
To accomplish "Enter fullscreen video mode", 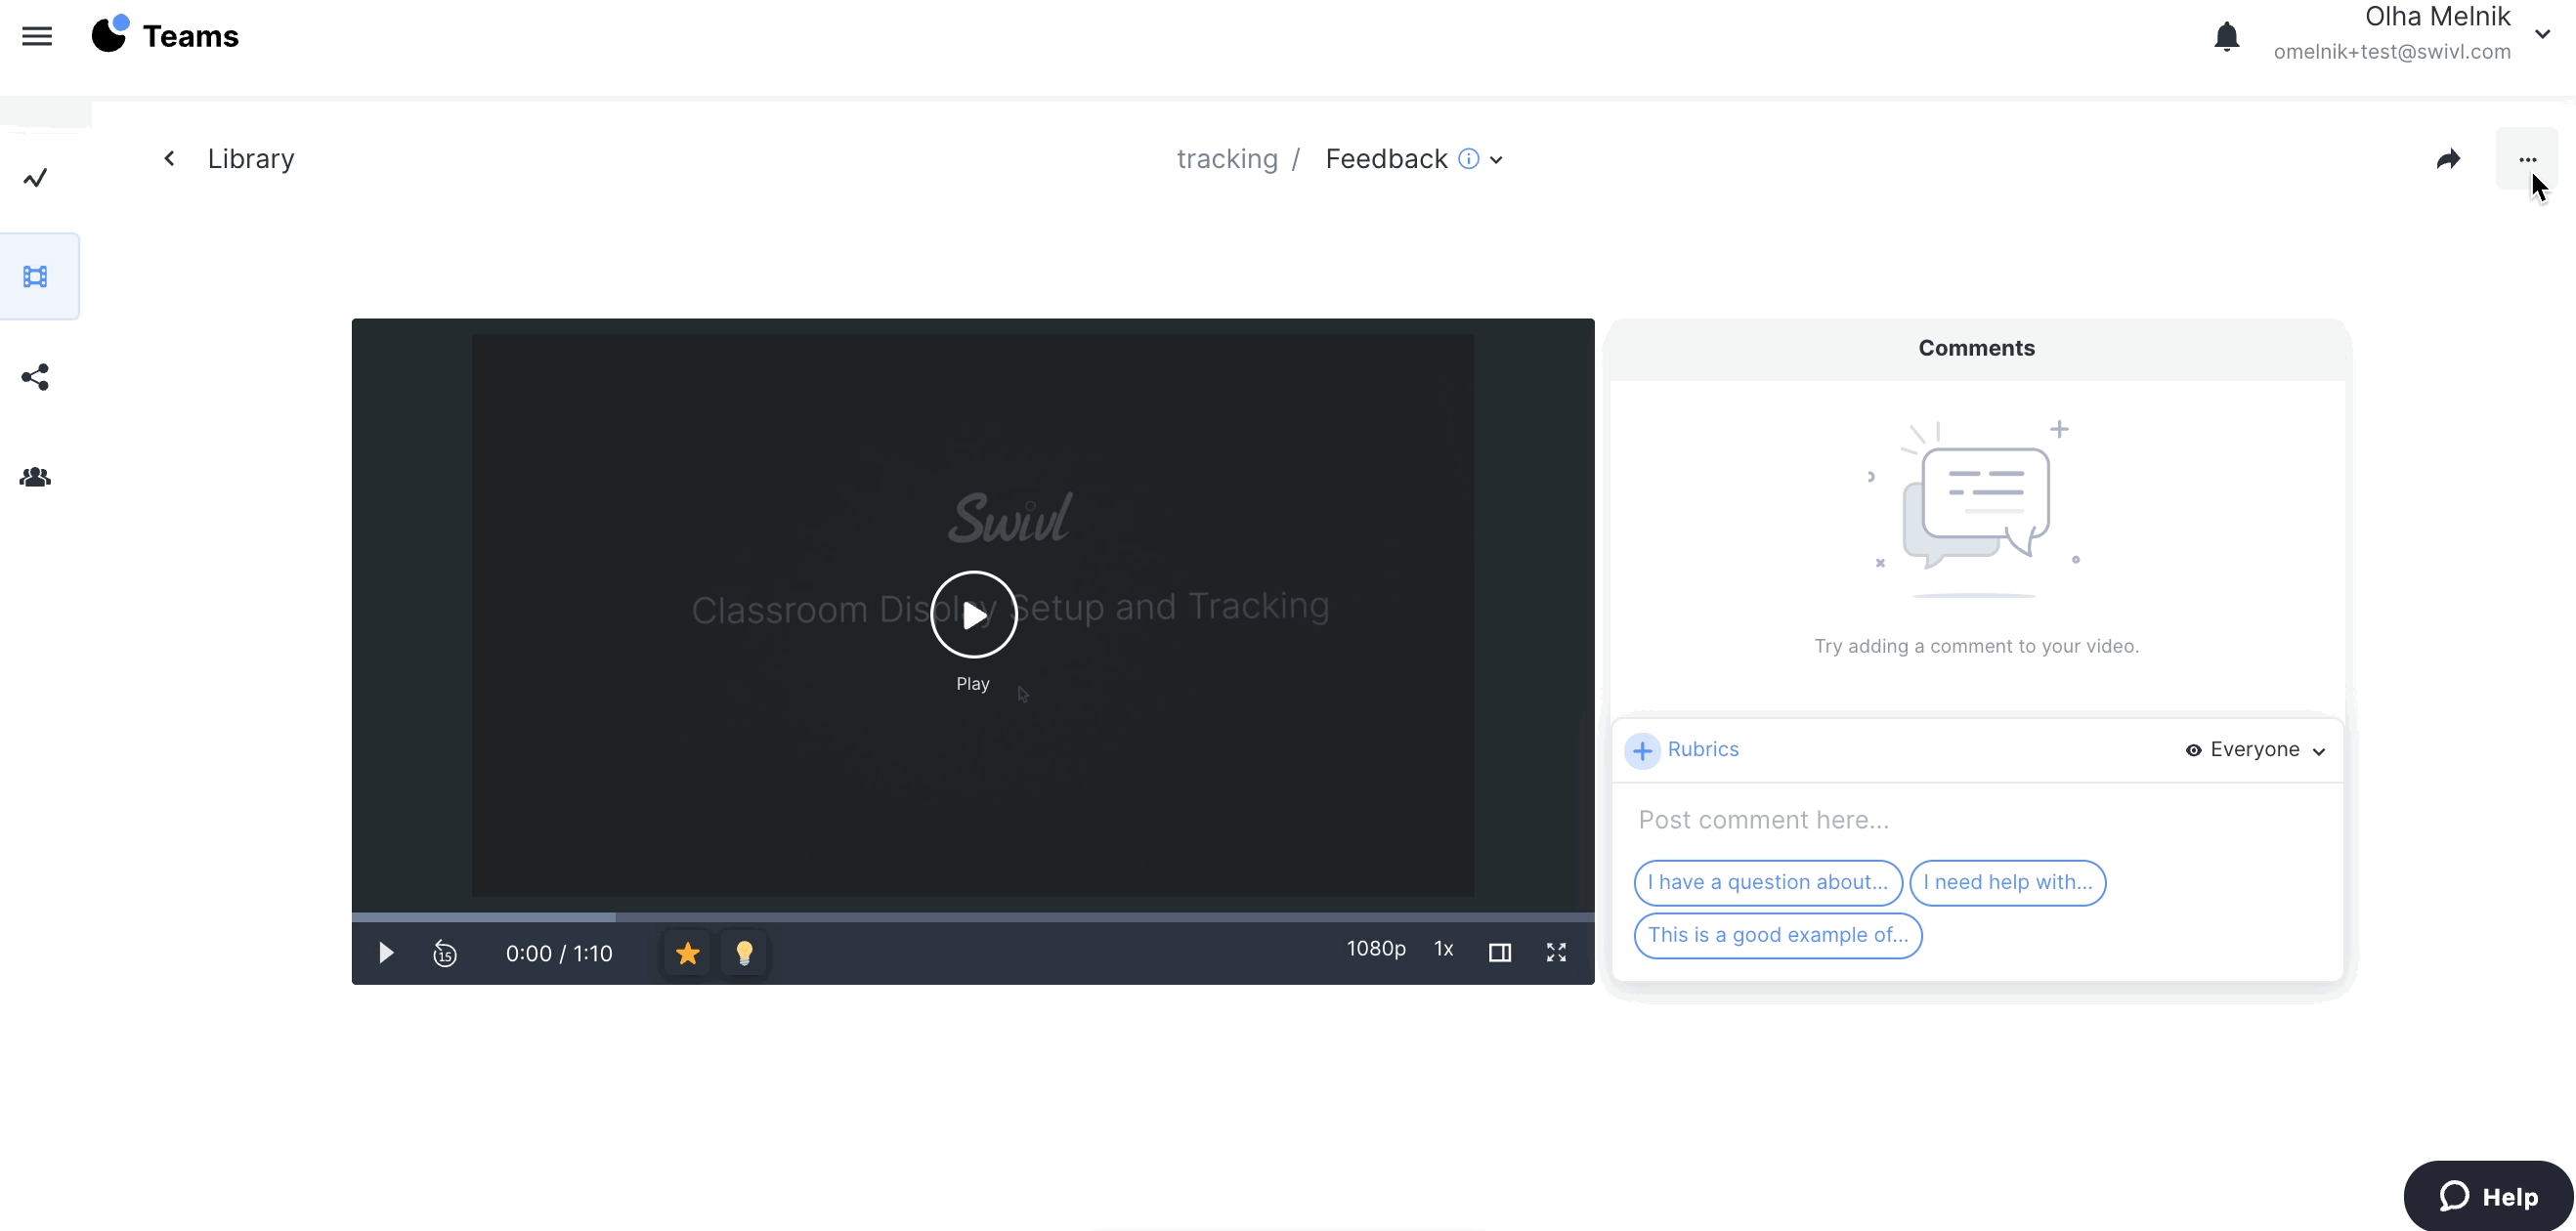I will pyautogui.click(x=1556, y=953).
